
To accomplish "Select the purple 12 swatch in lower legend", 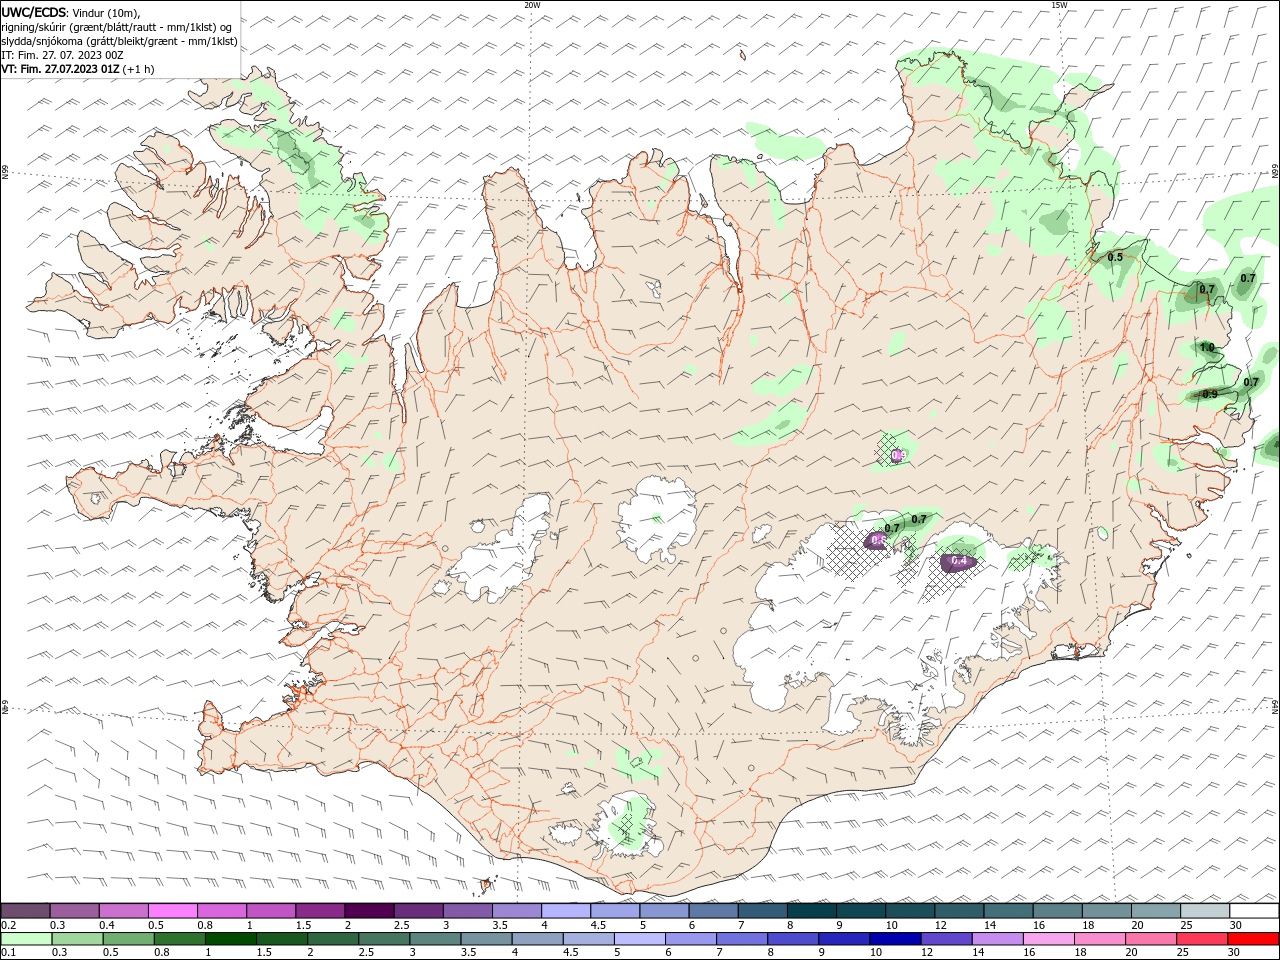I will click(945, 939).
